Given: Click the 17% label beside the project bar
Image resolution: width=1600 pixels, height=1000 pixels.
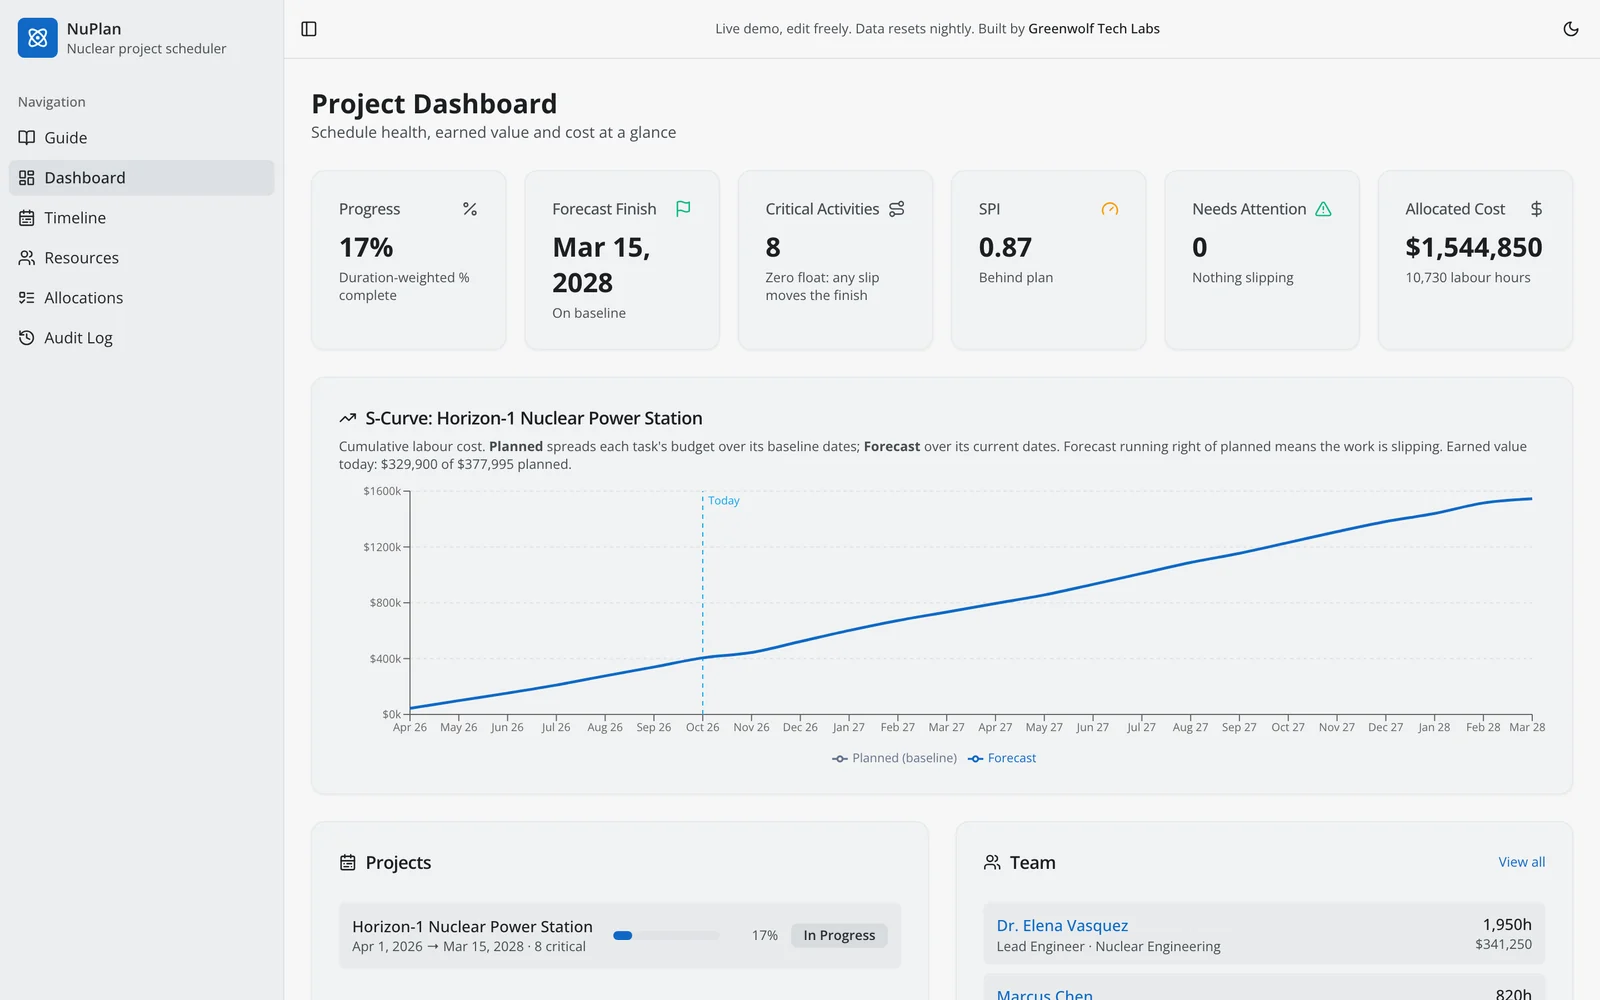Looking at the screenshot, I should click(765, 936).
